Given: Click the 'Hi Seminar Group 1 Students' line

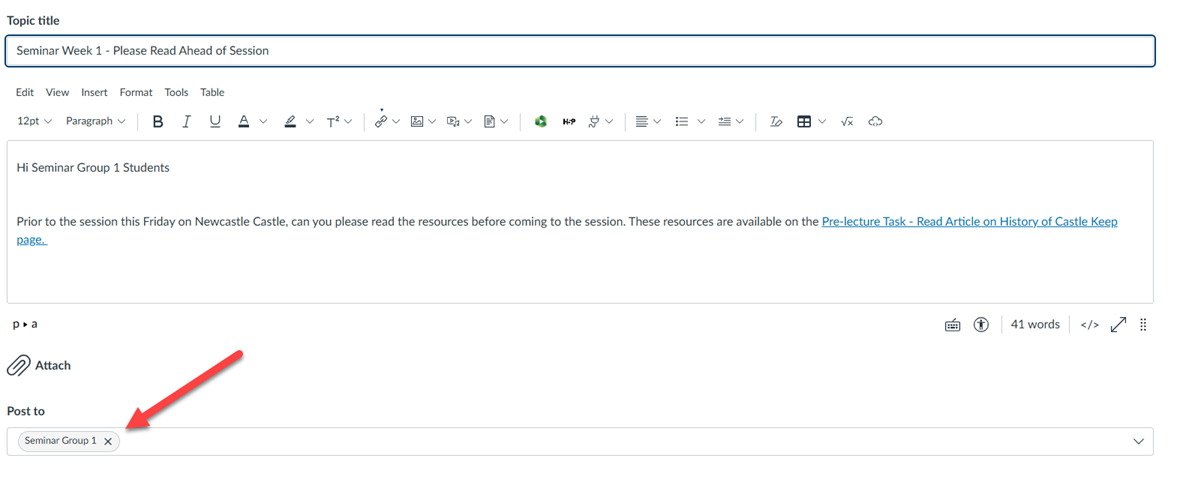Looking at the screenshot, I should (93, 168).
